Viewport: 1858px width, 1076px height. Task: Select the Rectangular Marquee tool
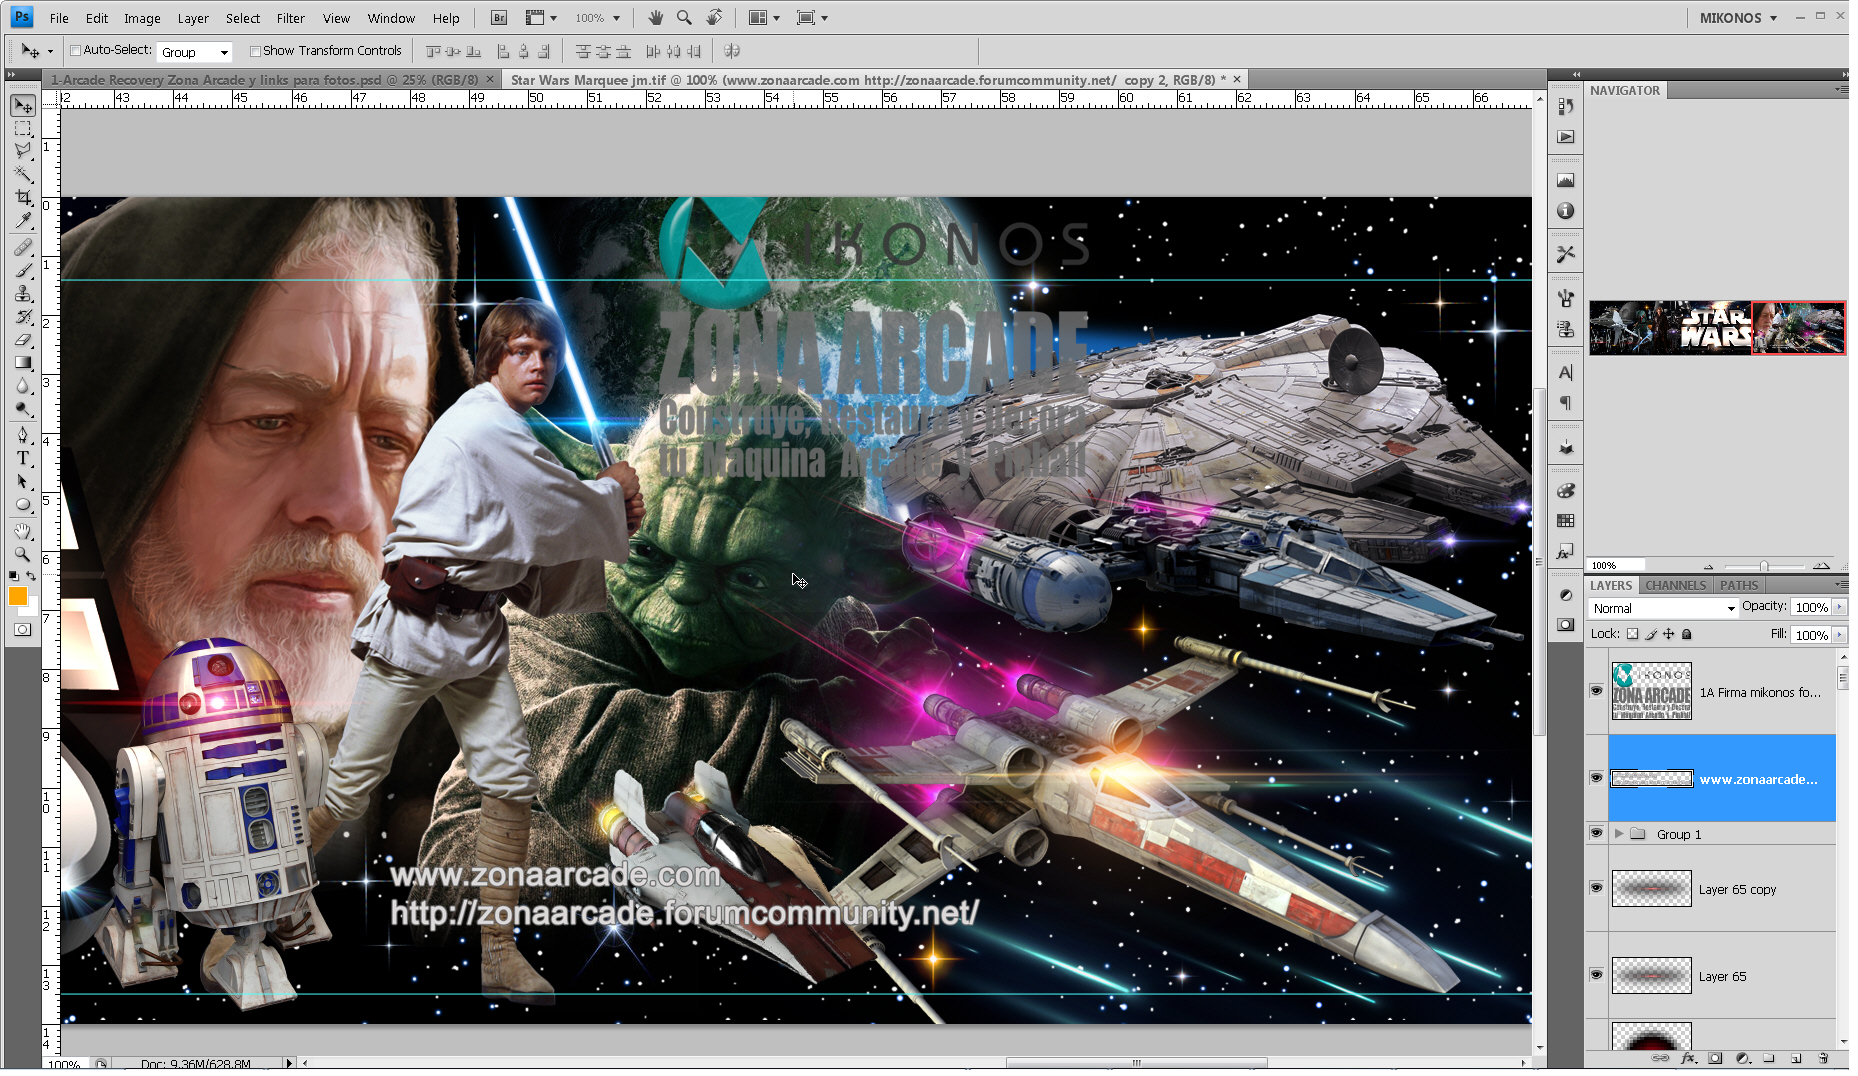(x=23, y=129)
